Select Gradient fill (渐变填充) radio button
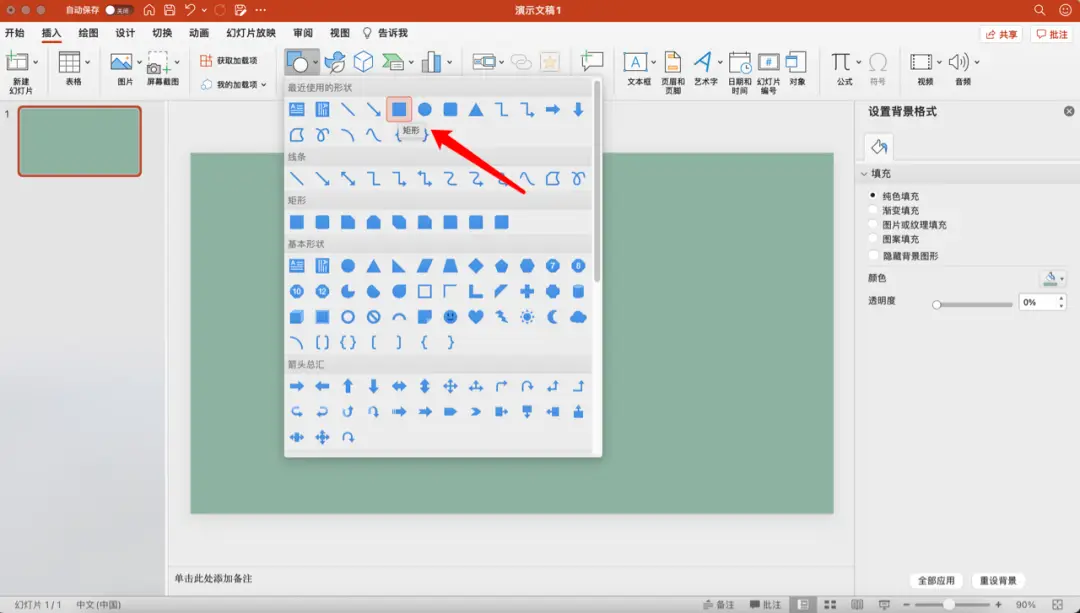Screen dimensions: 1080x613 [873, 210]
